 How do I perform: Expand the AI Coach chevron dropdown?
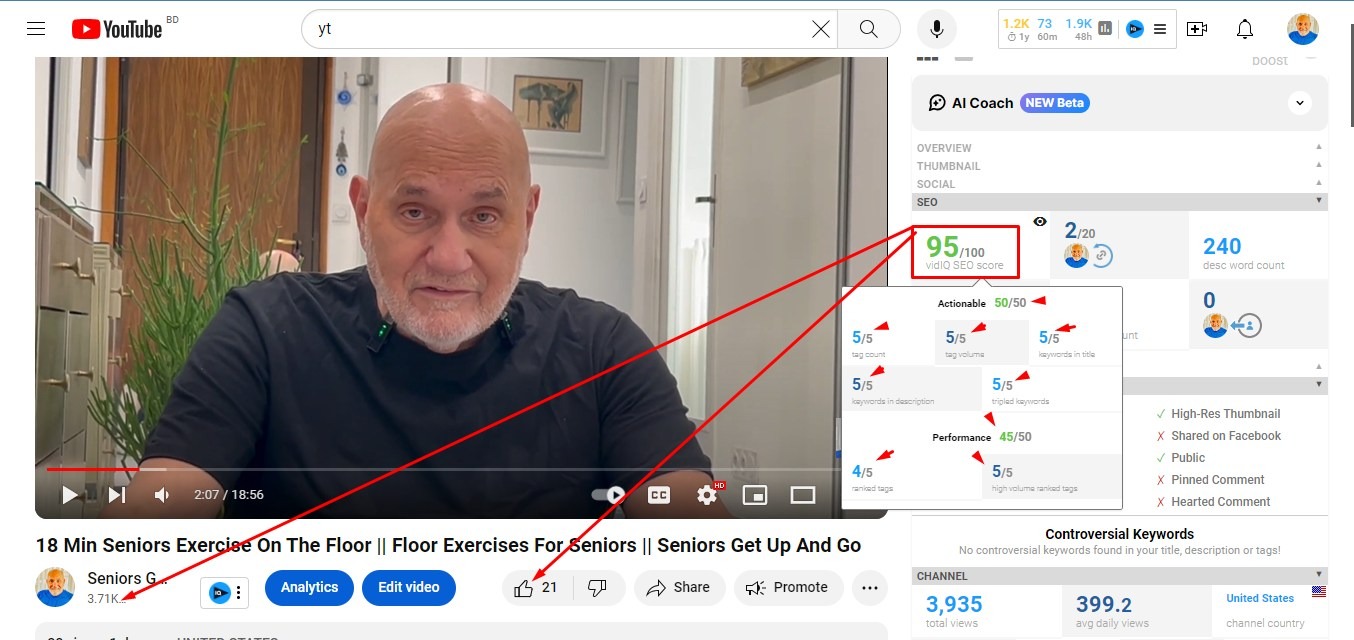coord(1300,102)
